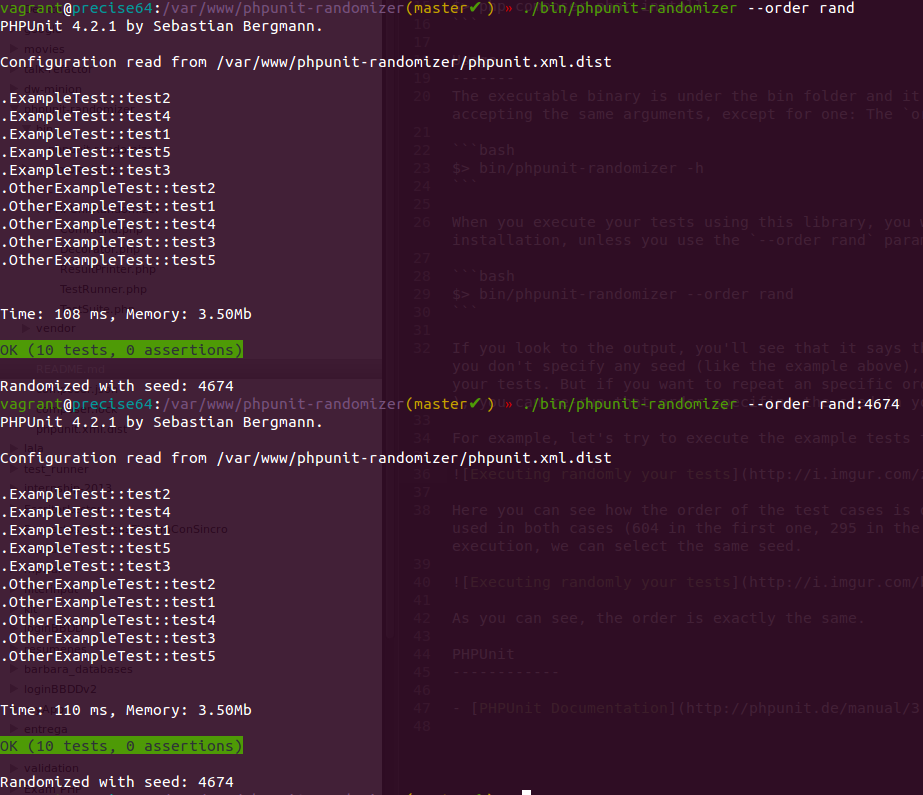Select 'validation' folder label in sidebar
923x795 pixels.
tap(51, 768)
